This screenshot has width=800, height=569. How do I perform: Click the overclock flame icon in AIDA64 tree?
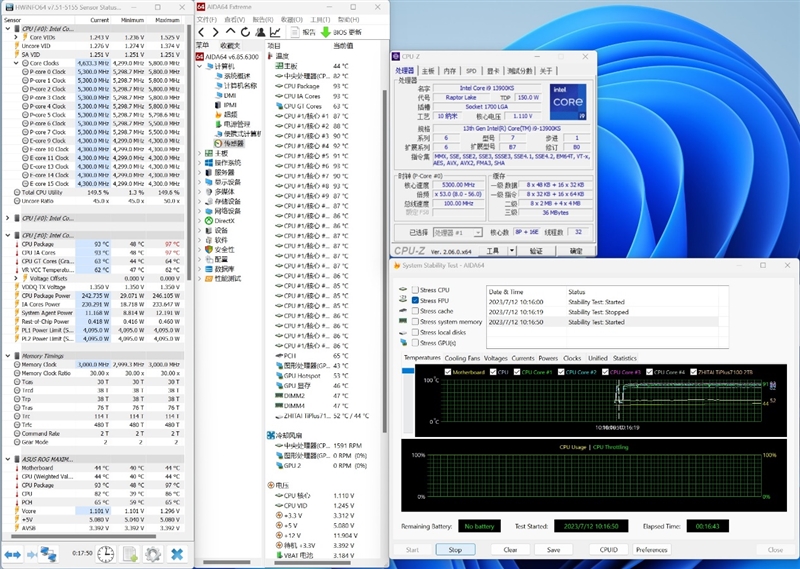218,115
